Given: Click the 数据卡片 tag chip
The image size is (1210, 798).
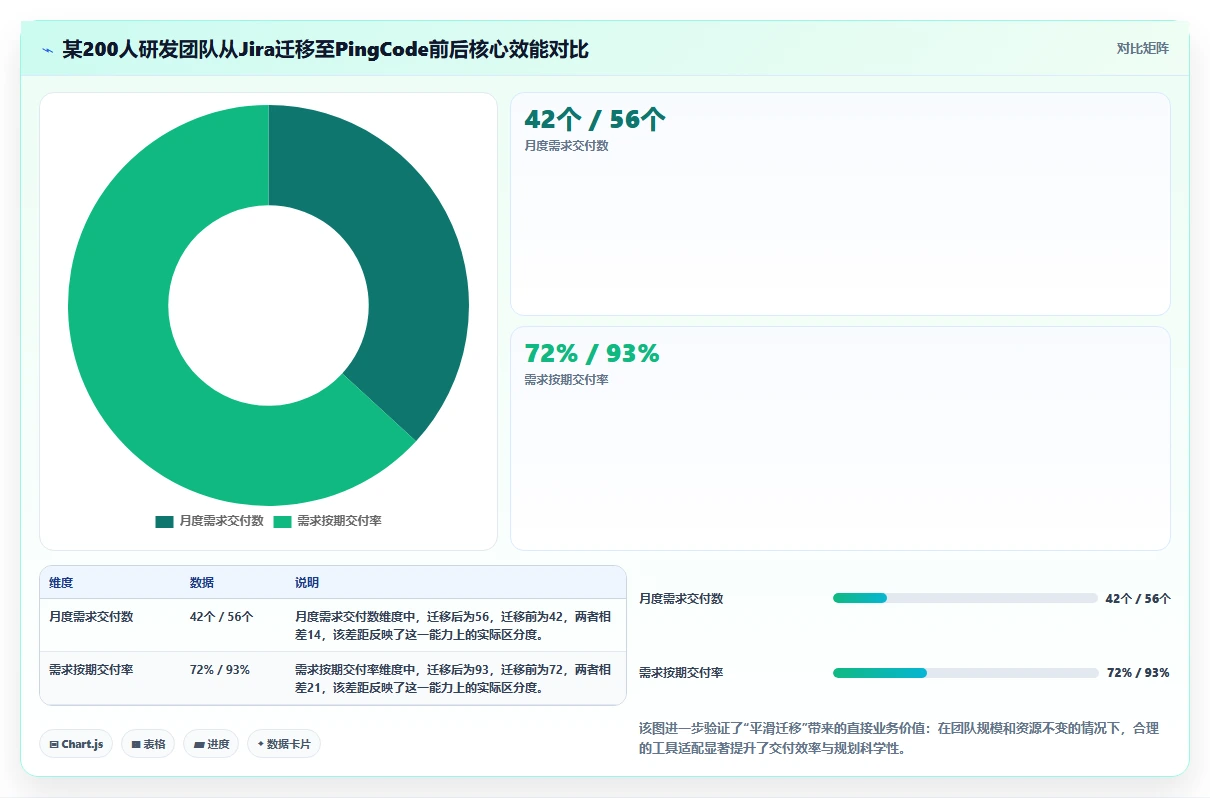Looking at the screenshot, I should [284, 744].
